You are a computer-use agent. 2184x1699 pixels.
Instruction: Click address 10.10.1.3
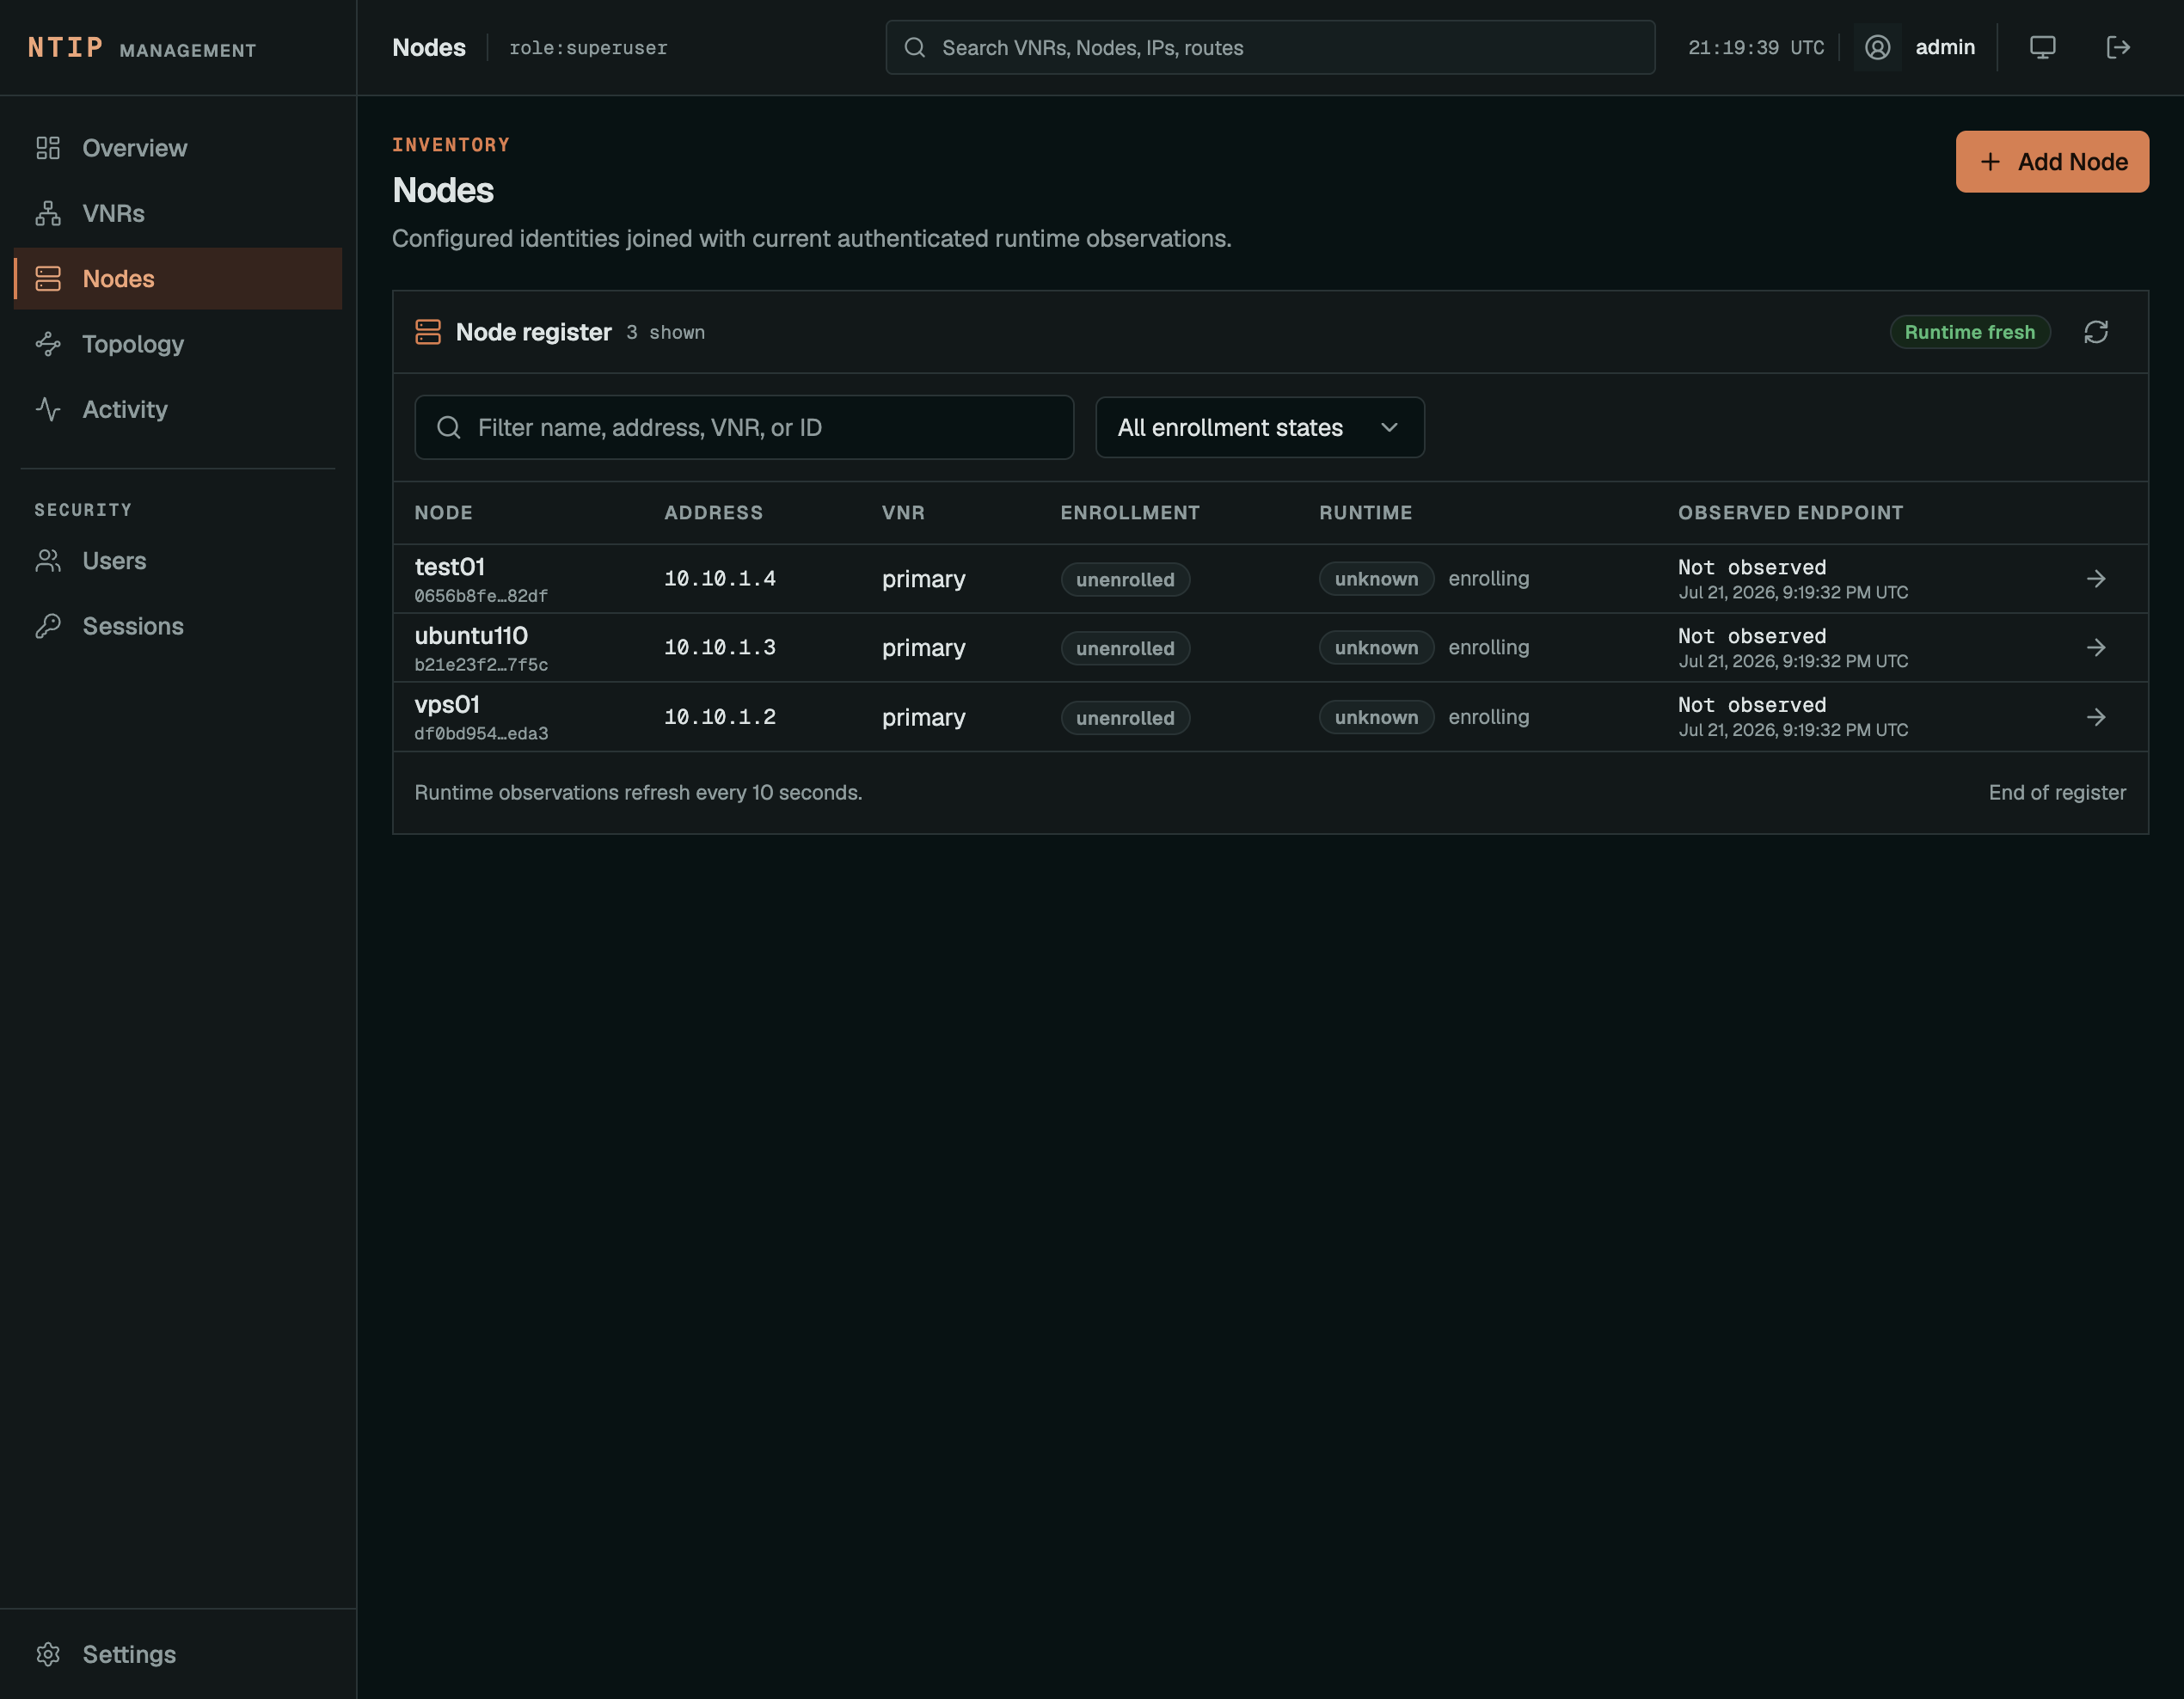(720, 647)
